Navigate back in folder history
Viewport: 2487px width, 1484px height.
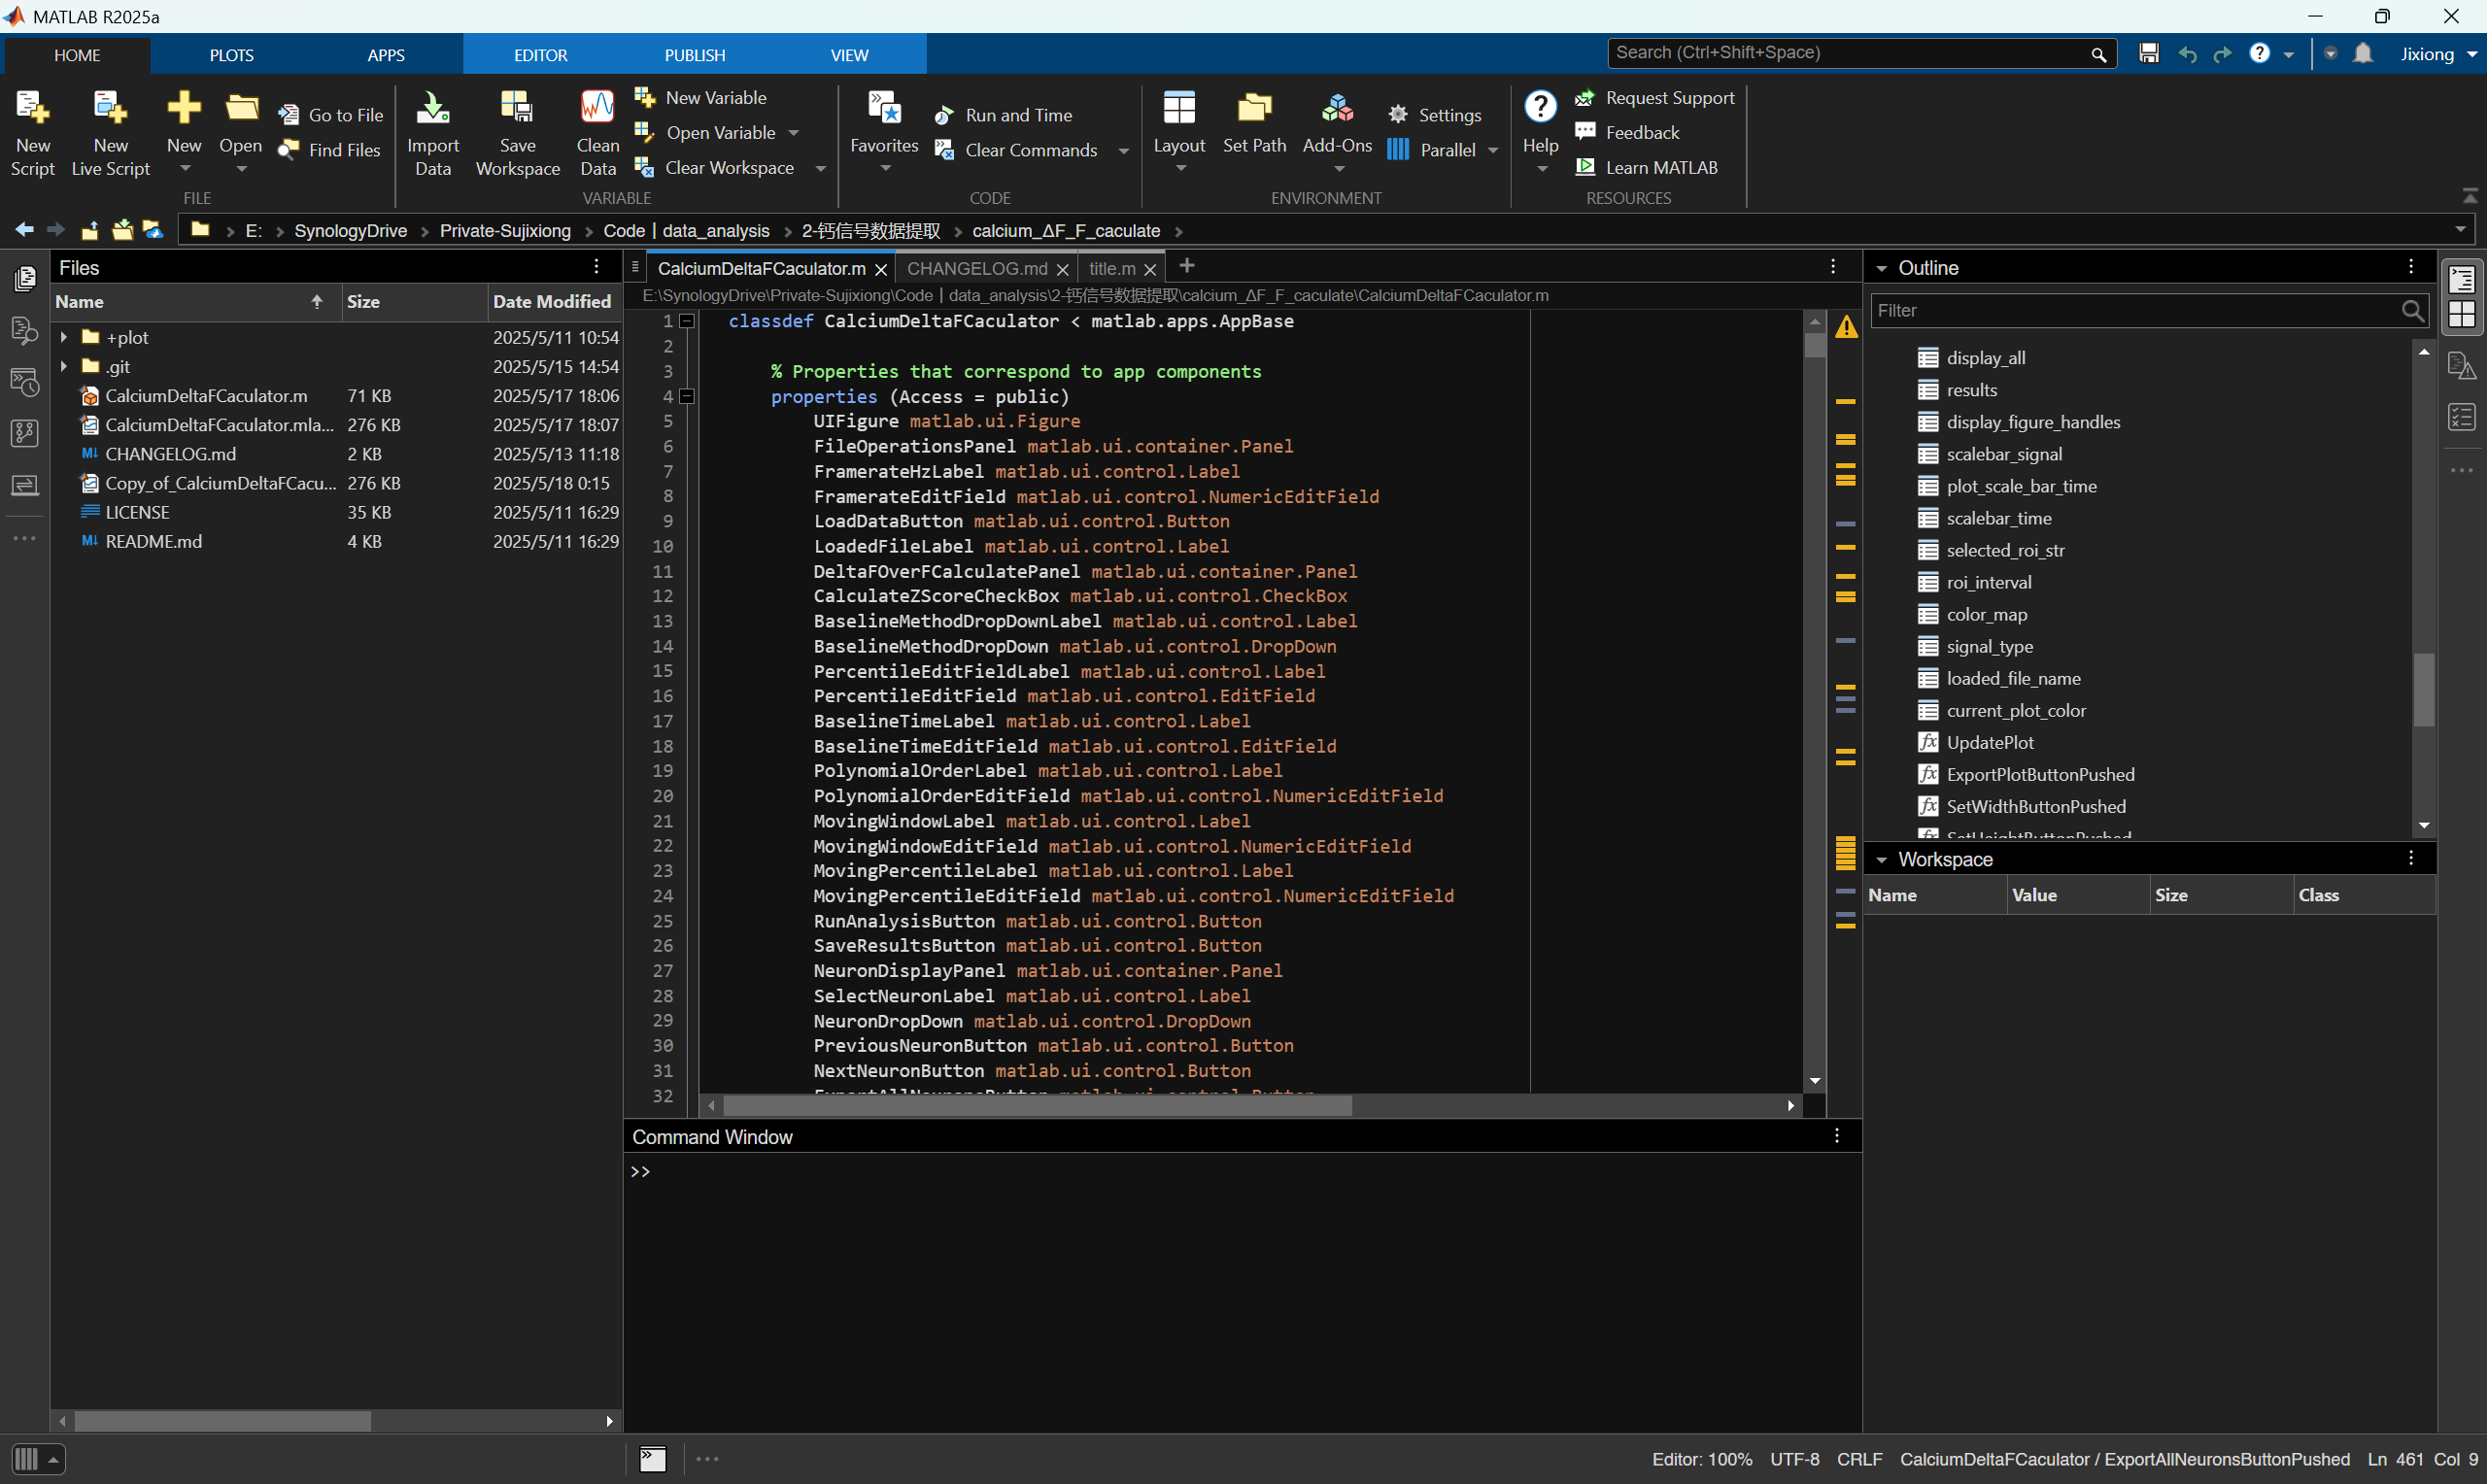tap(24, 230)
